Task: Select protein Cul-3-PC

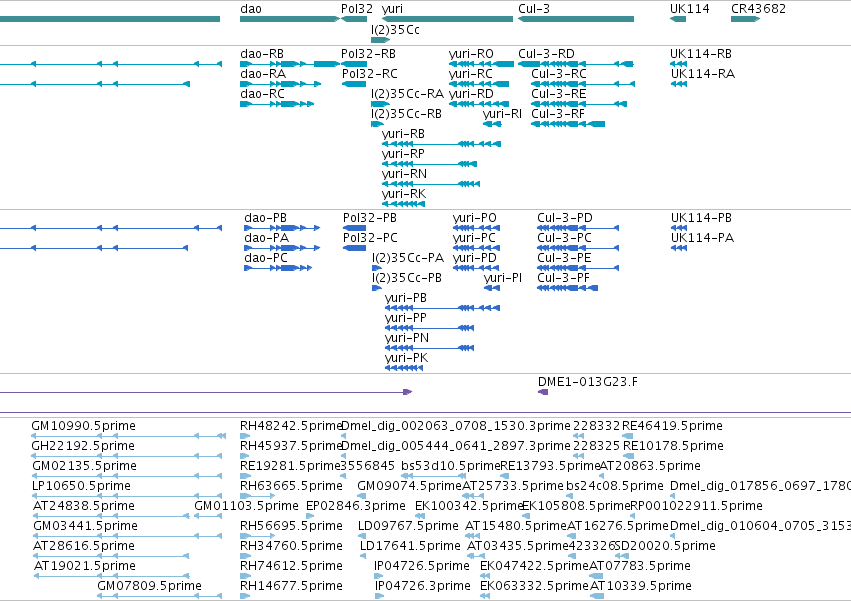Action: pos(578,248)
